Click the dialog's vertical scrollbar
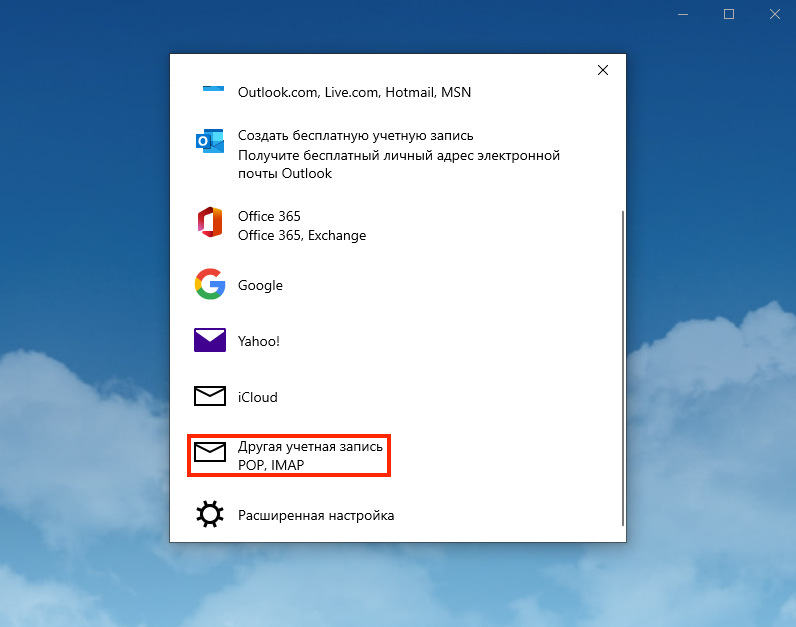796x627 pixels. [622, 368]
